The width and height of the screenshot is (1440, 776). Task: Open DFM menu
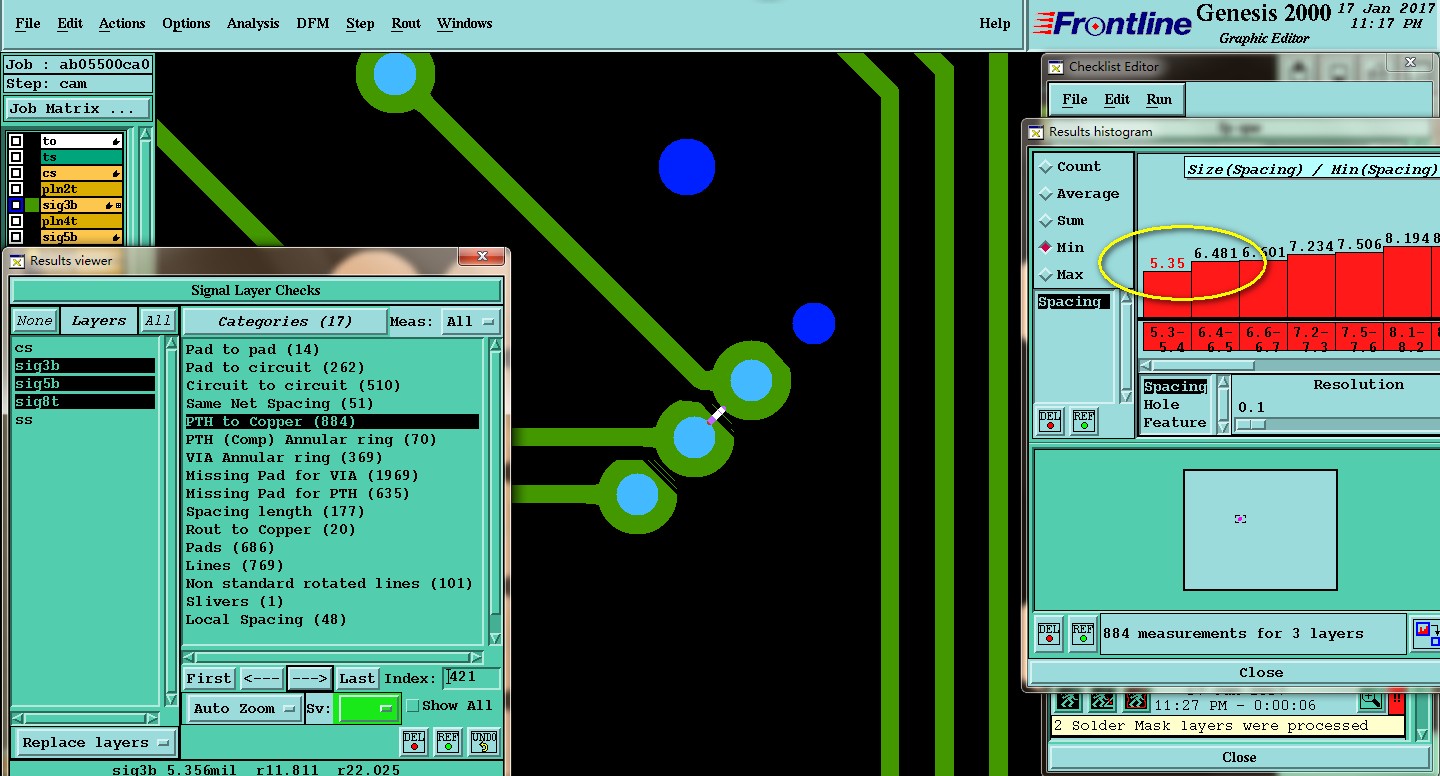point(313,23)
